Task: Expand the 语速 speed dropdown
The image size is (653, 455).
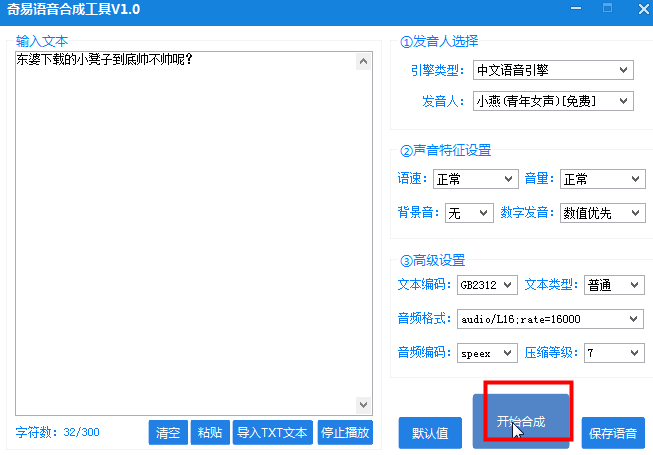Action: (476, 179)
